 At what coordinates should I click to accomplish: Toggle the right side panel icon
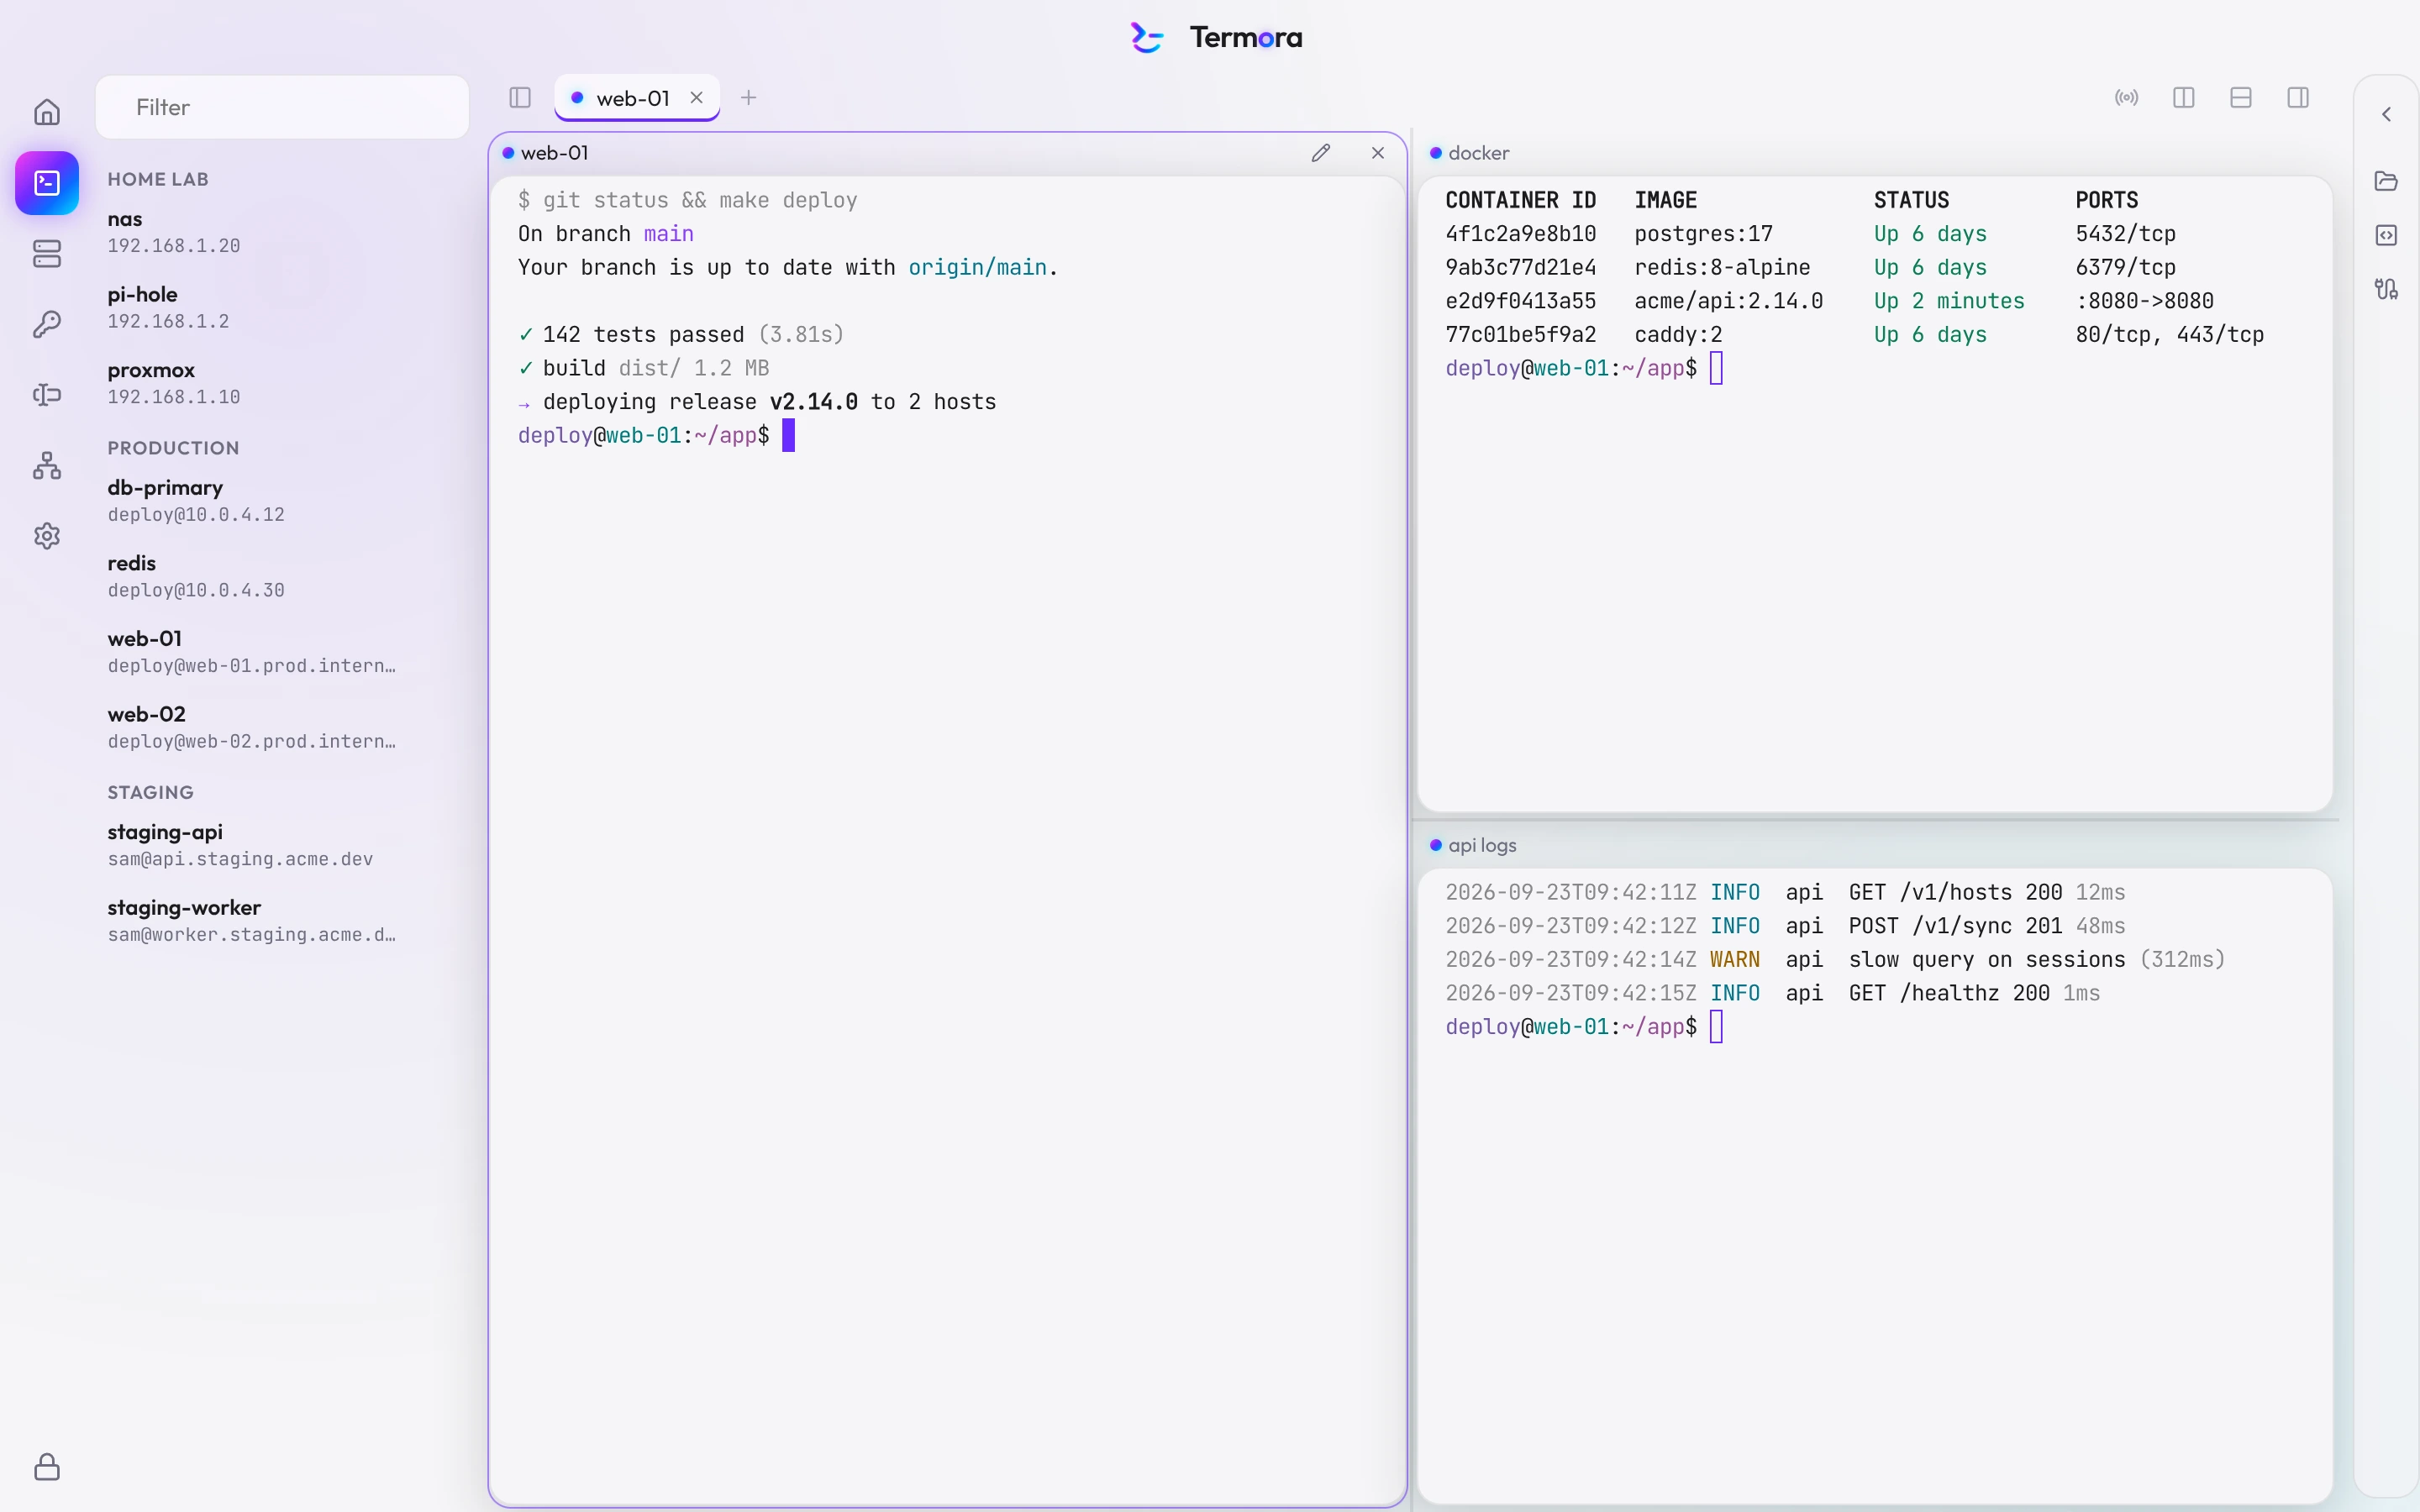click(x=2298, y=97)
